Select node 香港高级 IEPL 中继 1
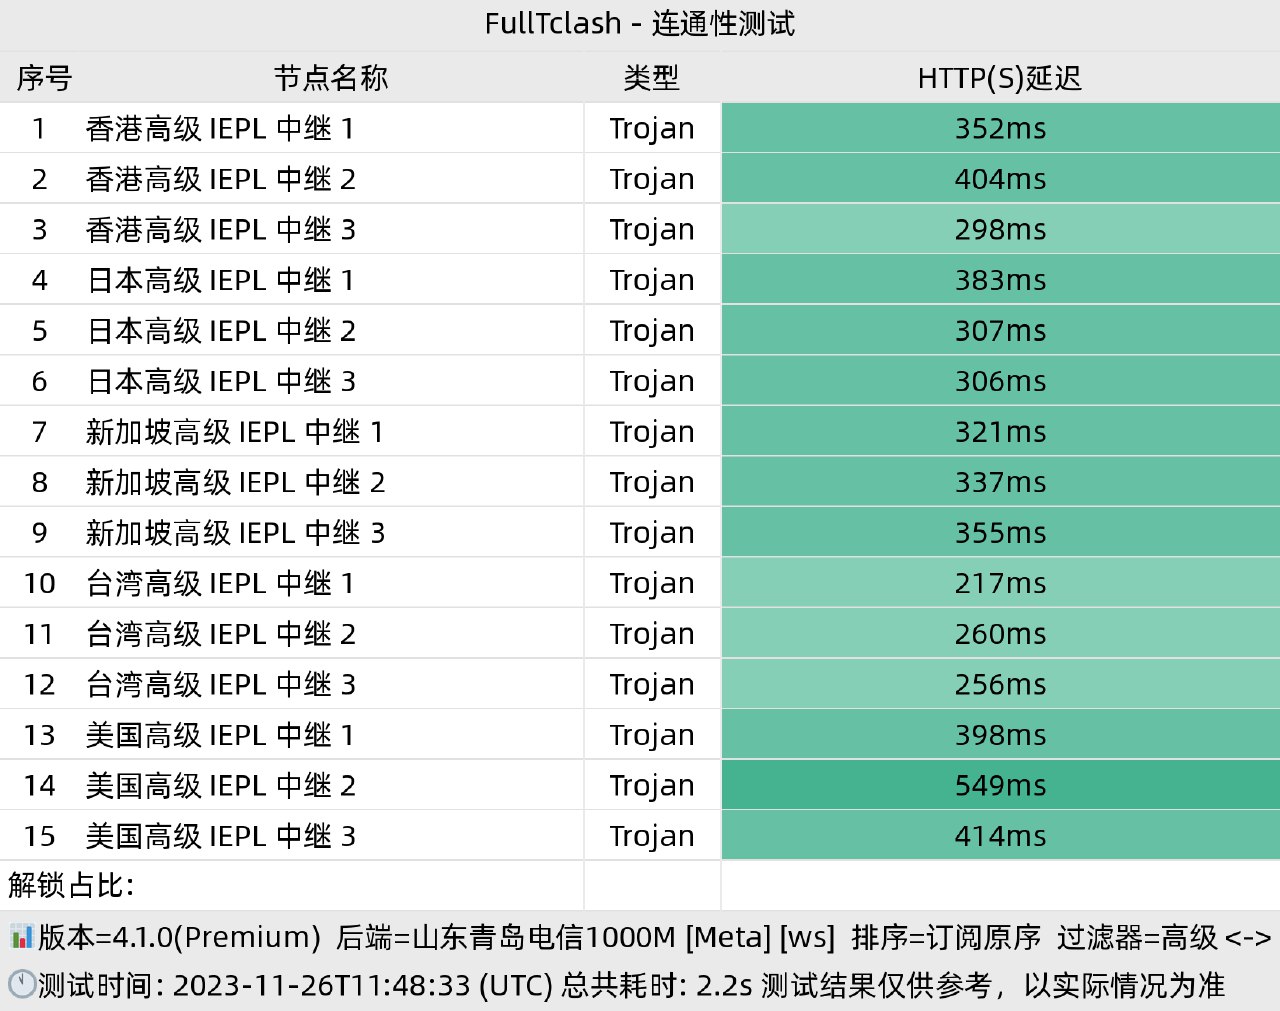 tap(220, 128)
